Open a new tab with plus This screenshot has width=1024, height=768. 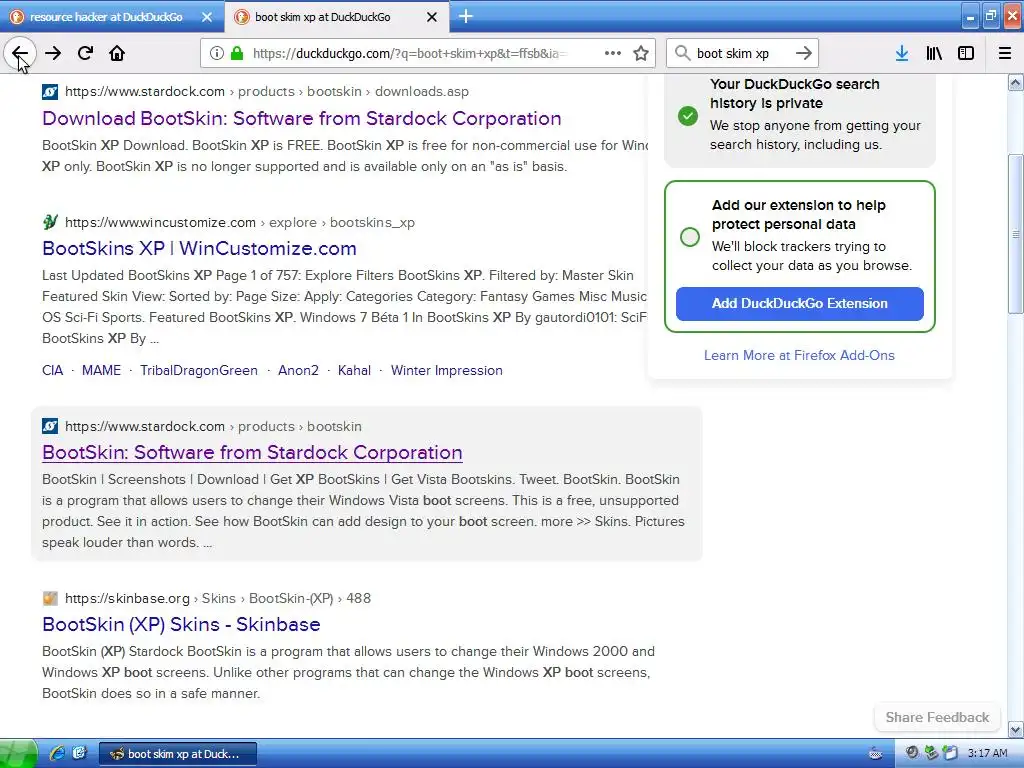466,17
